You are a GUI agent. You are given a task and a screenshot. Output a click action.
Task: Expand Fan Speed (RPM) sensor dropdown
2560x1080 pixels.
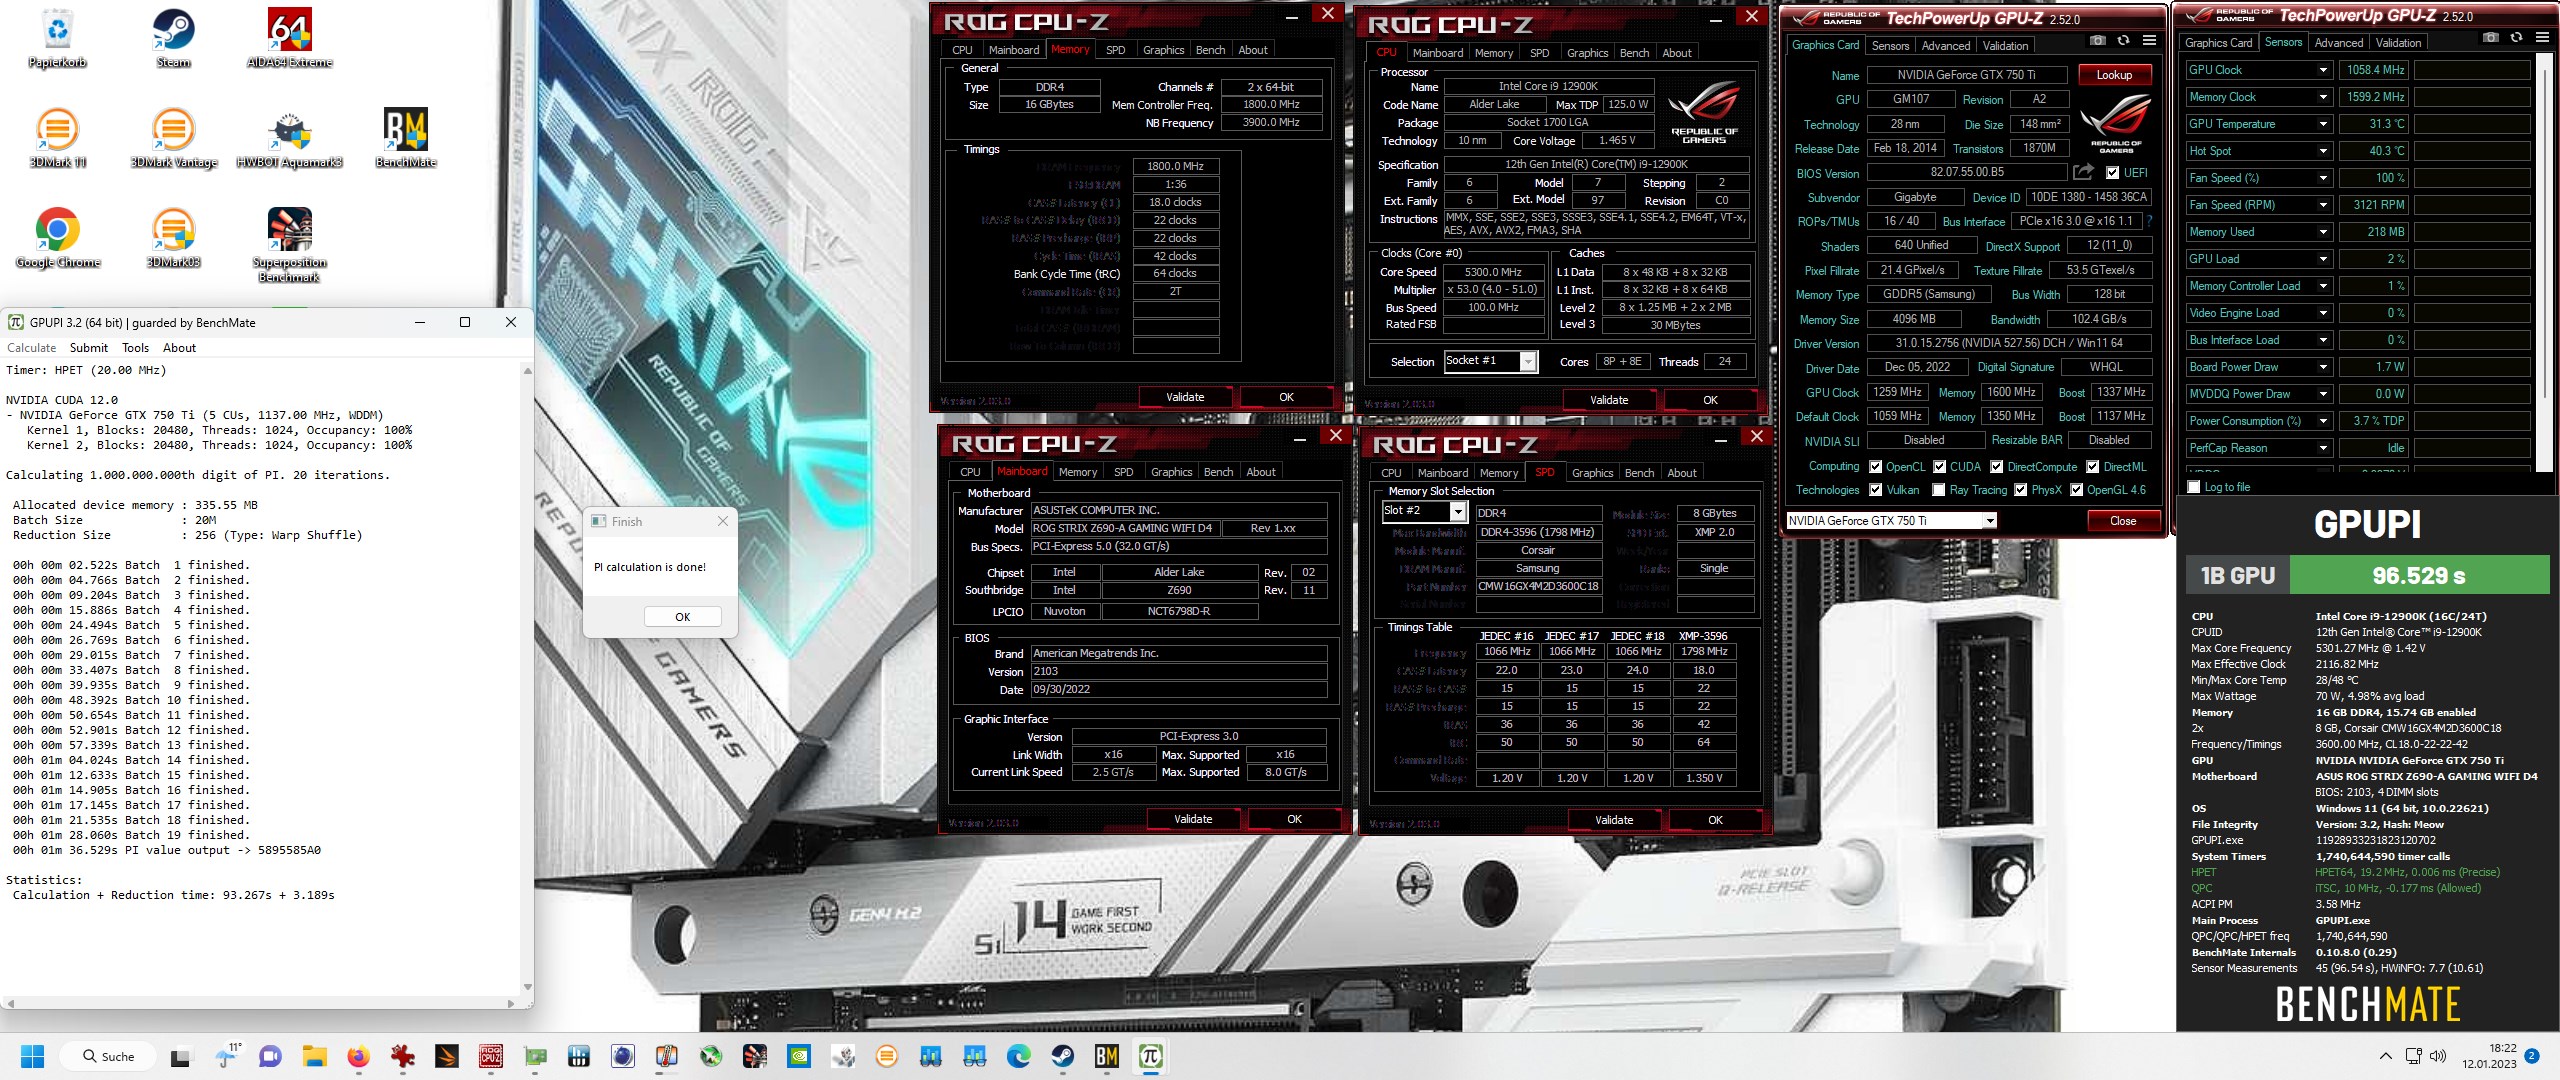click(2322, 205)
